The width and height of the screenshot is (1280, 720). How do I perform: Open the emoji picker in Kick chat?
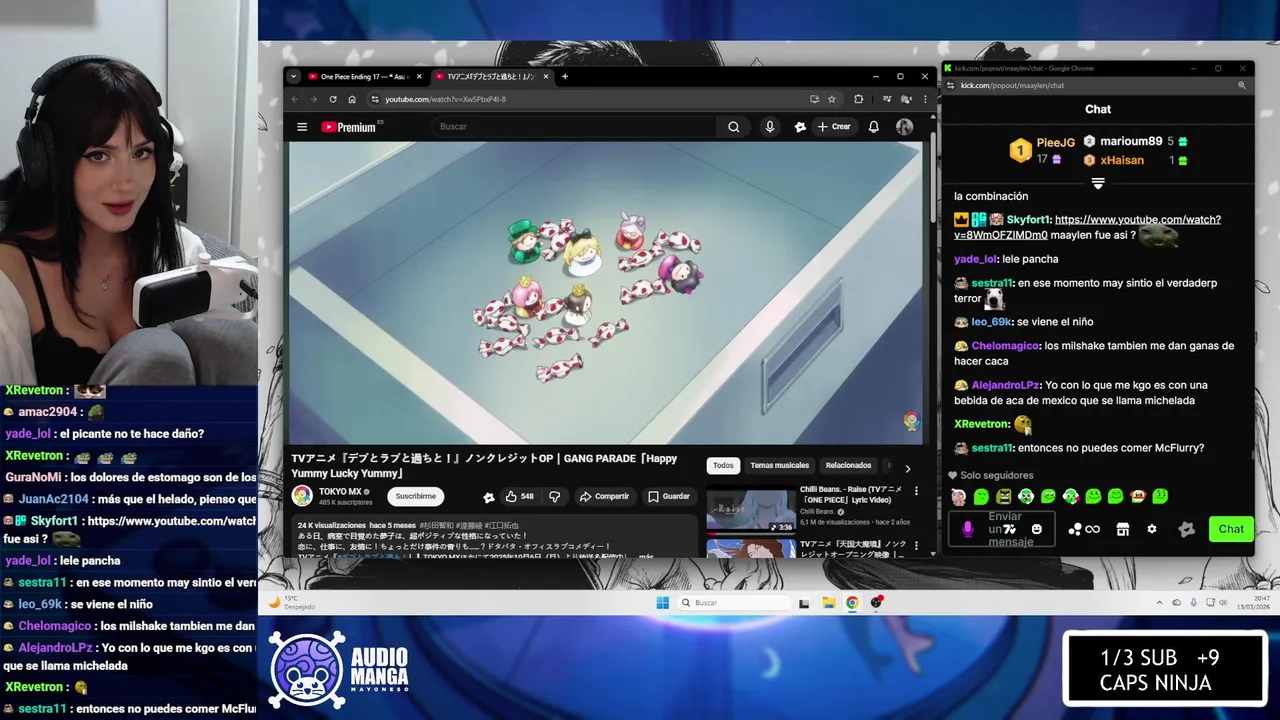pos(1037,529)
